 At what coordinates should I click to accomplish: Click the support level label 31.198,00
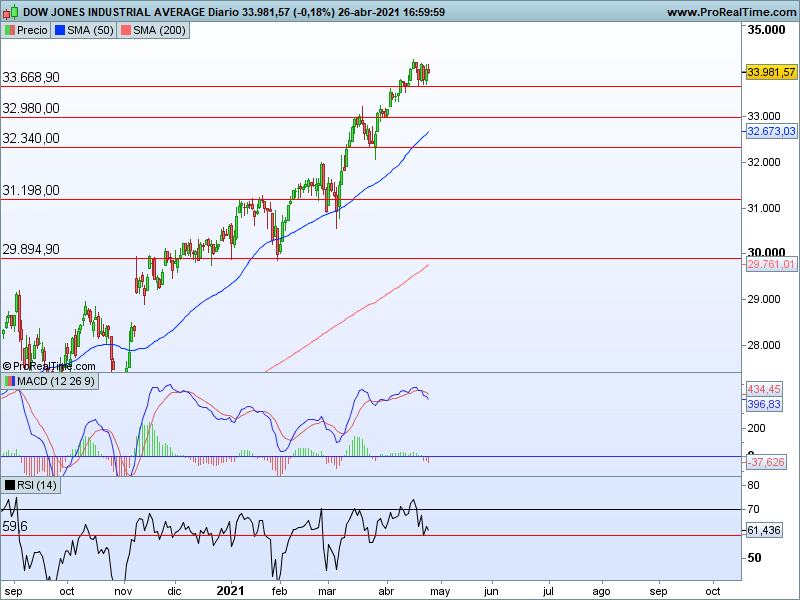click(31, 190)
